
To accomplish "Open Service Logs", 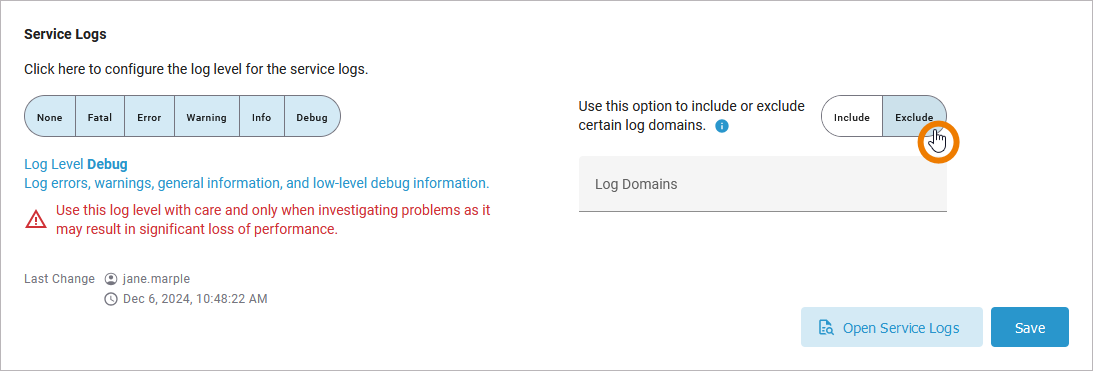I will 892,327.
